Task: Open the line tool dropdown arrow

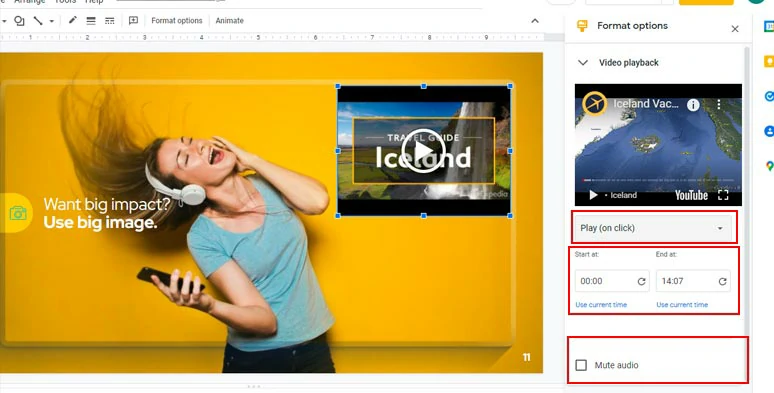Action: point(51,21)
